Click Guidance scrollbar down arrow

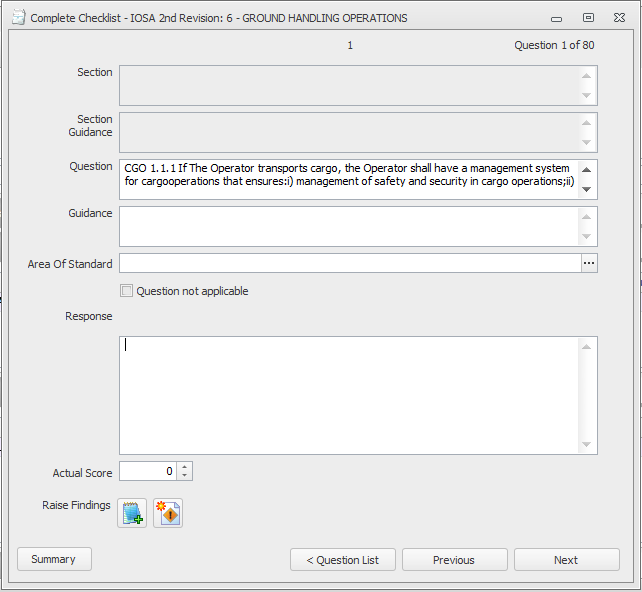pyautogui.click(x=586, y=236)
